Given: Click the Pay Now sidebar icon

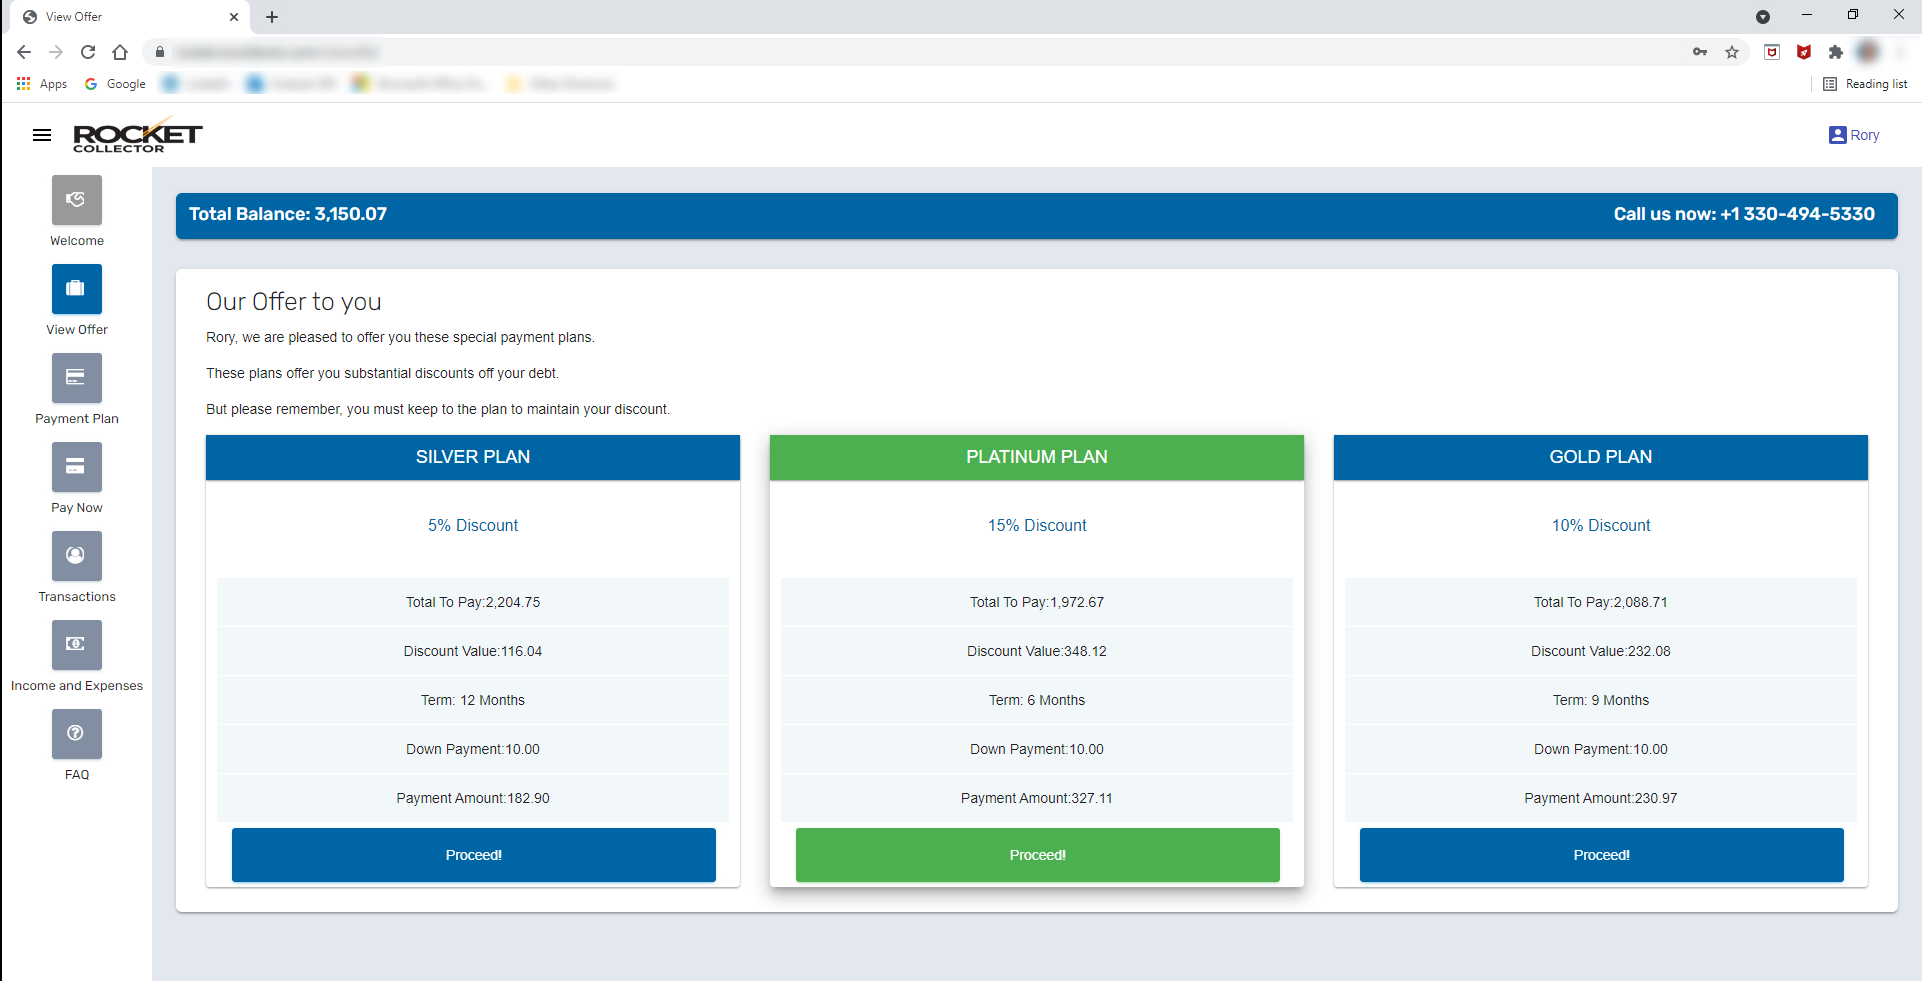Looking at the screenshot, I should [76, 467].
